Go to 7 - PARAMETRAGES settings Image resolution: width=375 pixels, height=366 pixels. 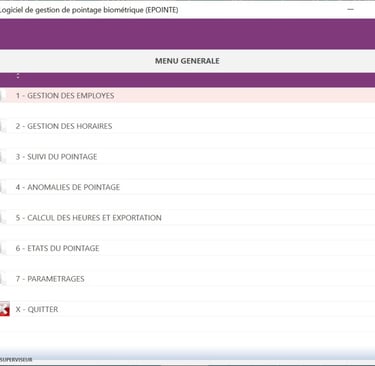click(50, 279)
